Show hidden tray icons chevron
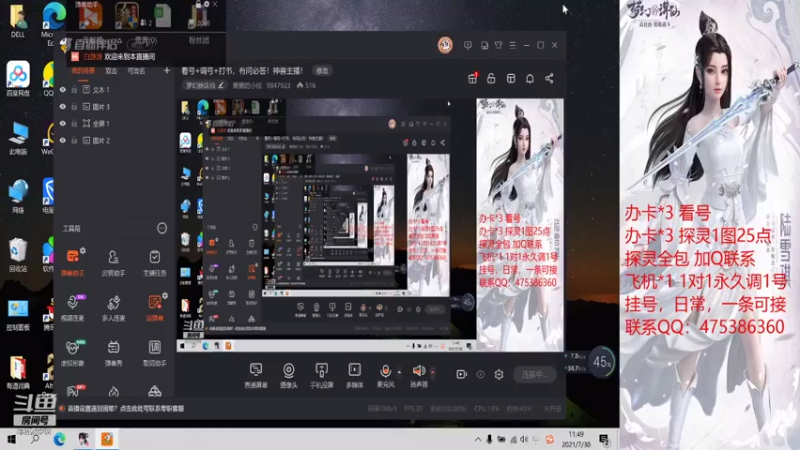 [x=478, y=439]
